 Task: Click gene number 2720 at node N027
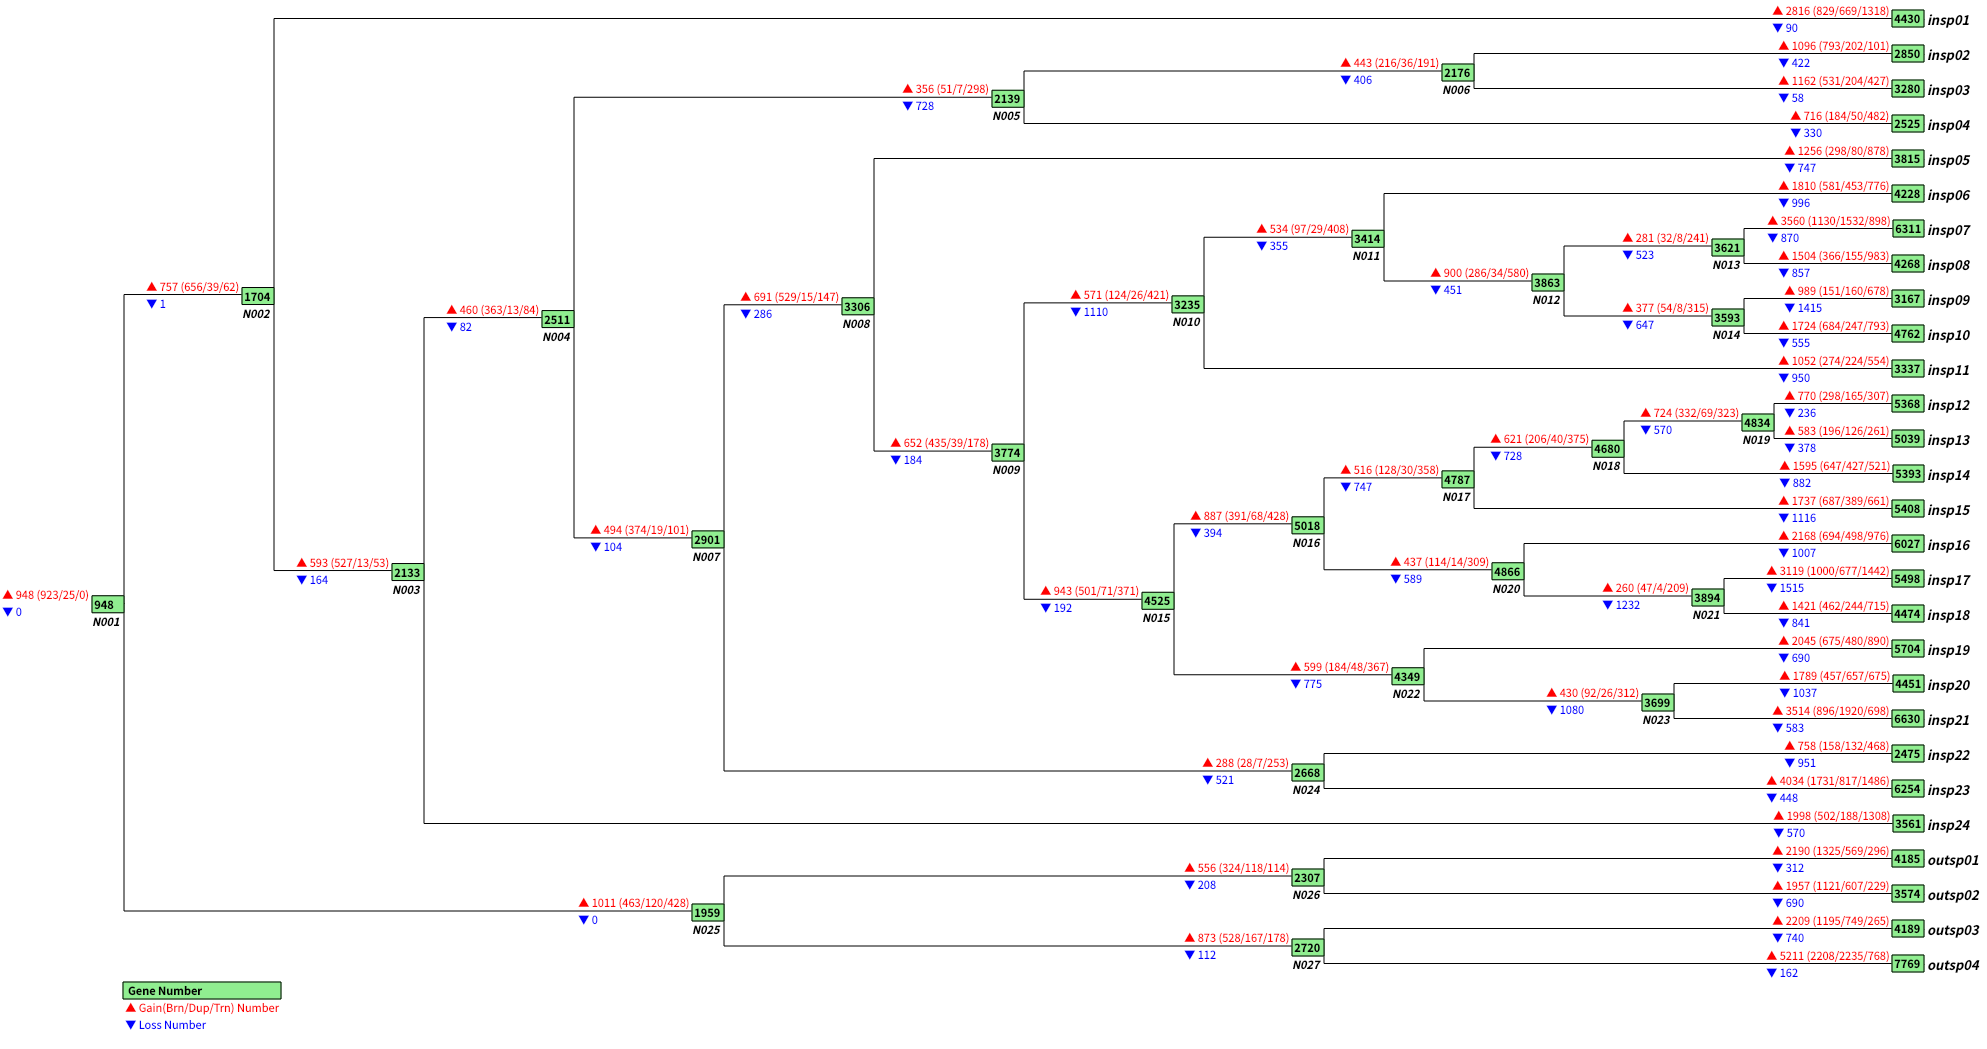(1307, 947)
